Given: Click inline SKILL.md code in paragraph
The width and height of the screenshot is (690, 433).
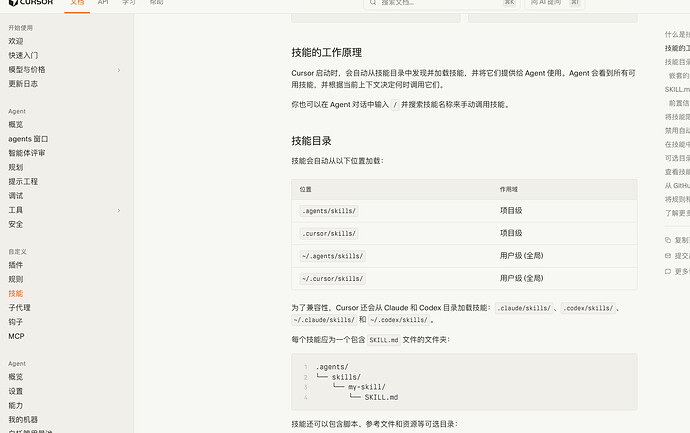Looking at the screenshot, I should coord(384,340).
